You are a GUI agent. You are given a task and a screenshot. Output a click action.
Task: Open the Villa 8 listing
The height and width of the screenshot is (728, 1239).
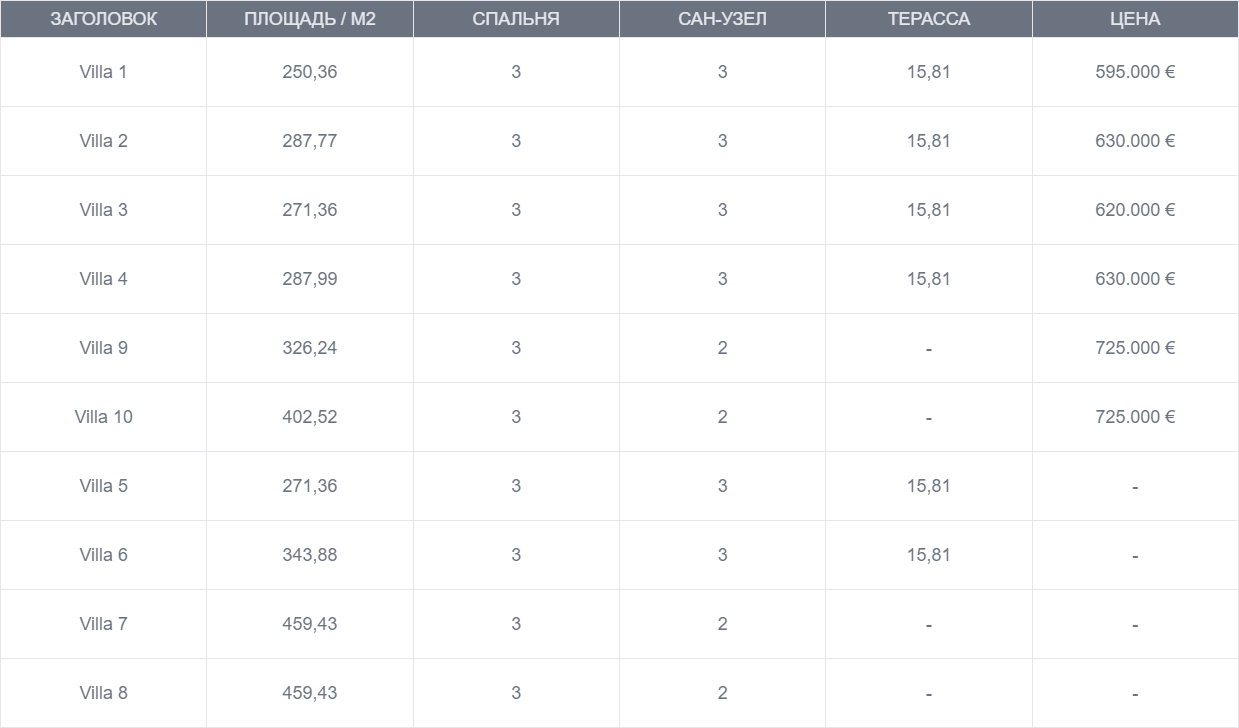click(103, 693)
